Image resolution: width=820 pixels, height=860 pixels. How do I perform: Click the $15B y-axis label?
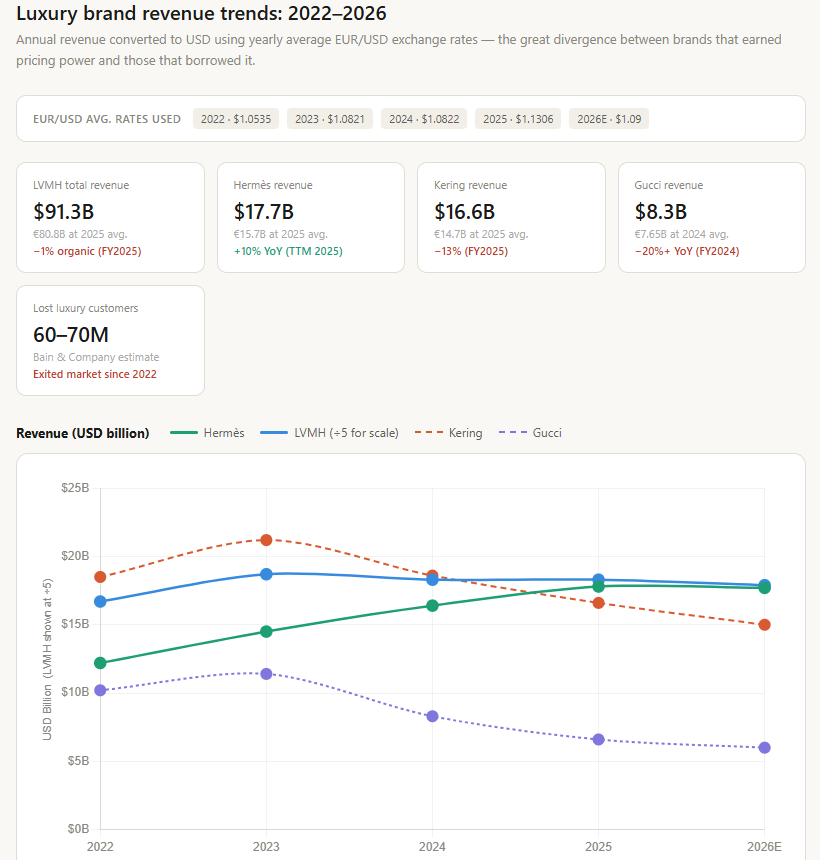coord(75,624)
